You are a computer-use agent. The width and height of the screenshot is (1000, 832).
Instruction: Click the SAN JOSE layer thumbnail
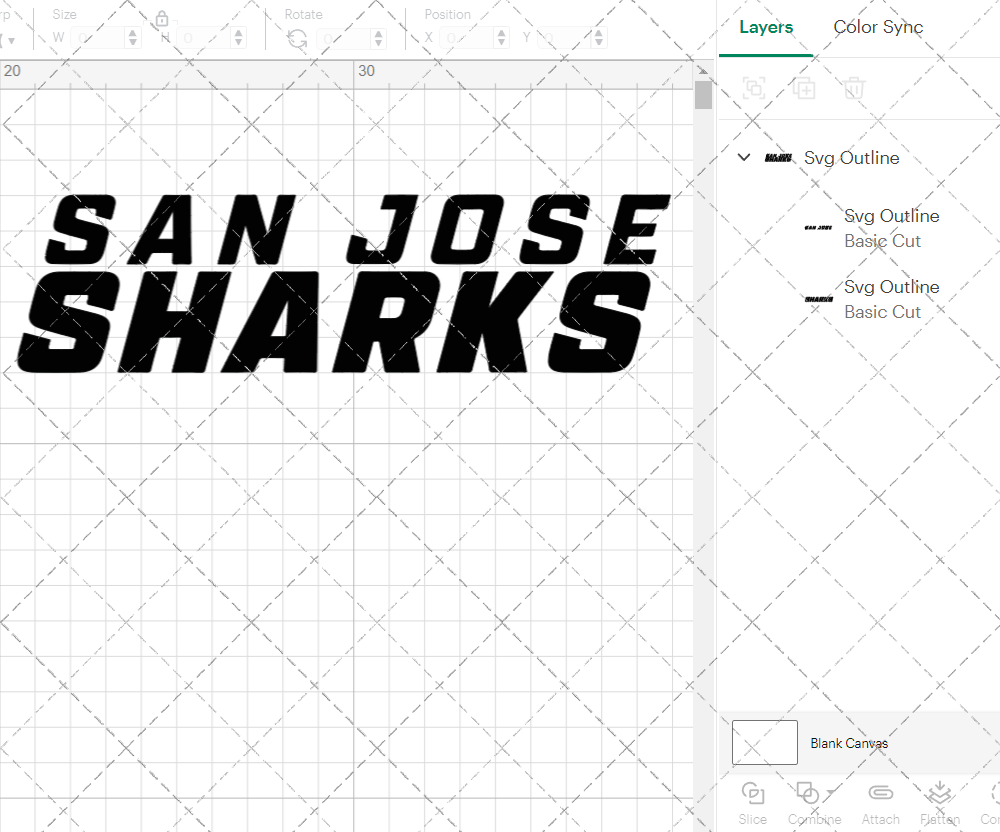(818, 228)
